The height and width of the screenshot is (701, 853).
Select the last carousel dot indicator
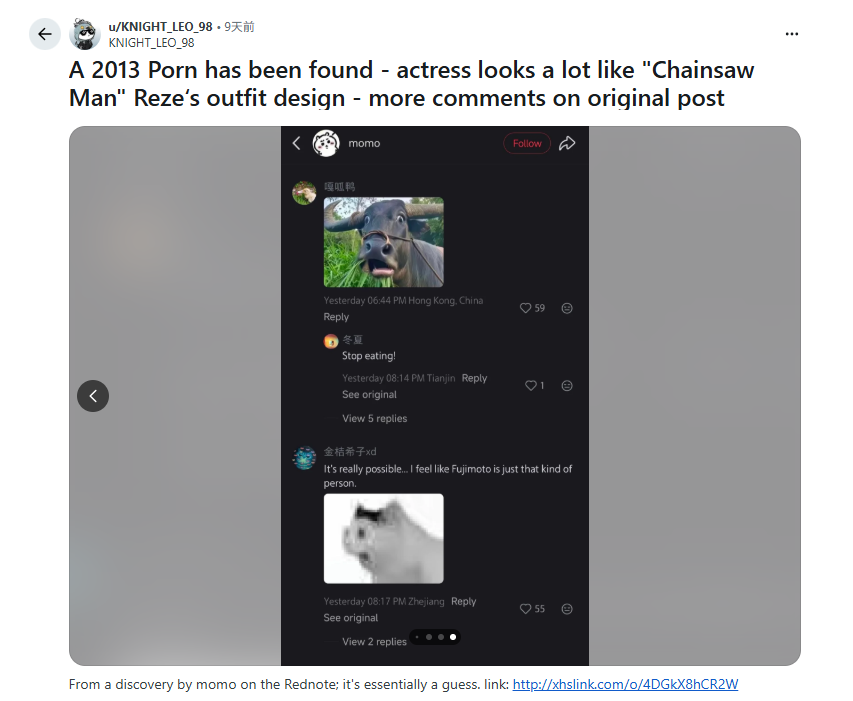click(453, 637)
